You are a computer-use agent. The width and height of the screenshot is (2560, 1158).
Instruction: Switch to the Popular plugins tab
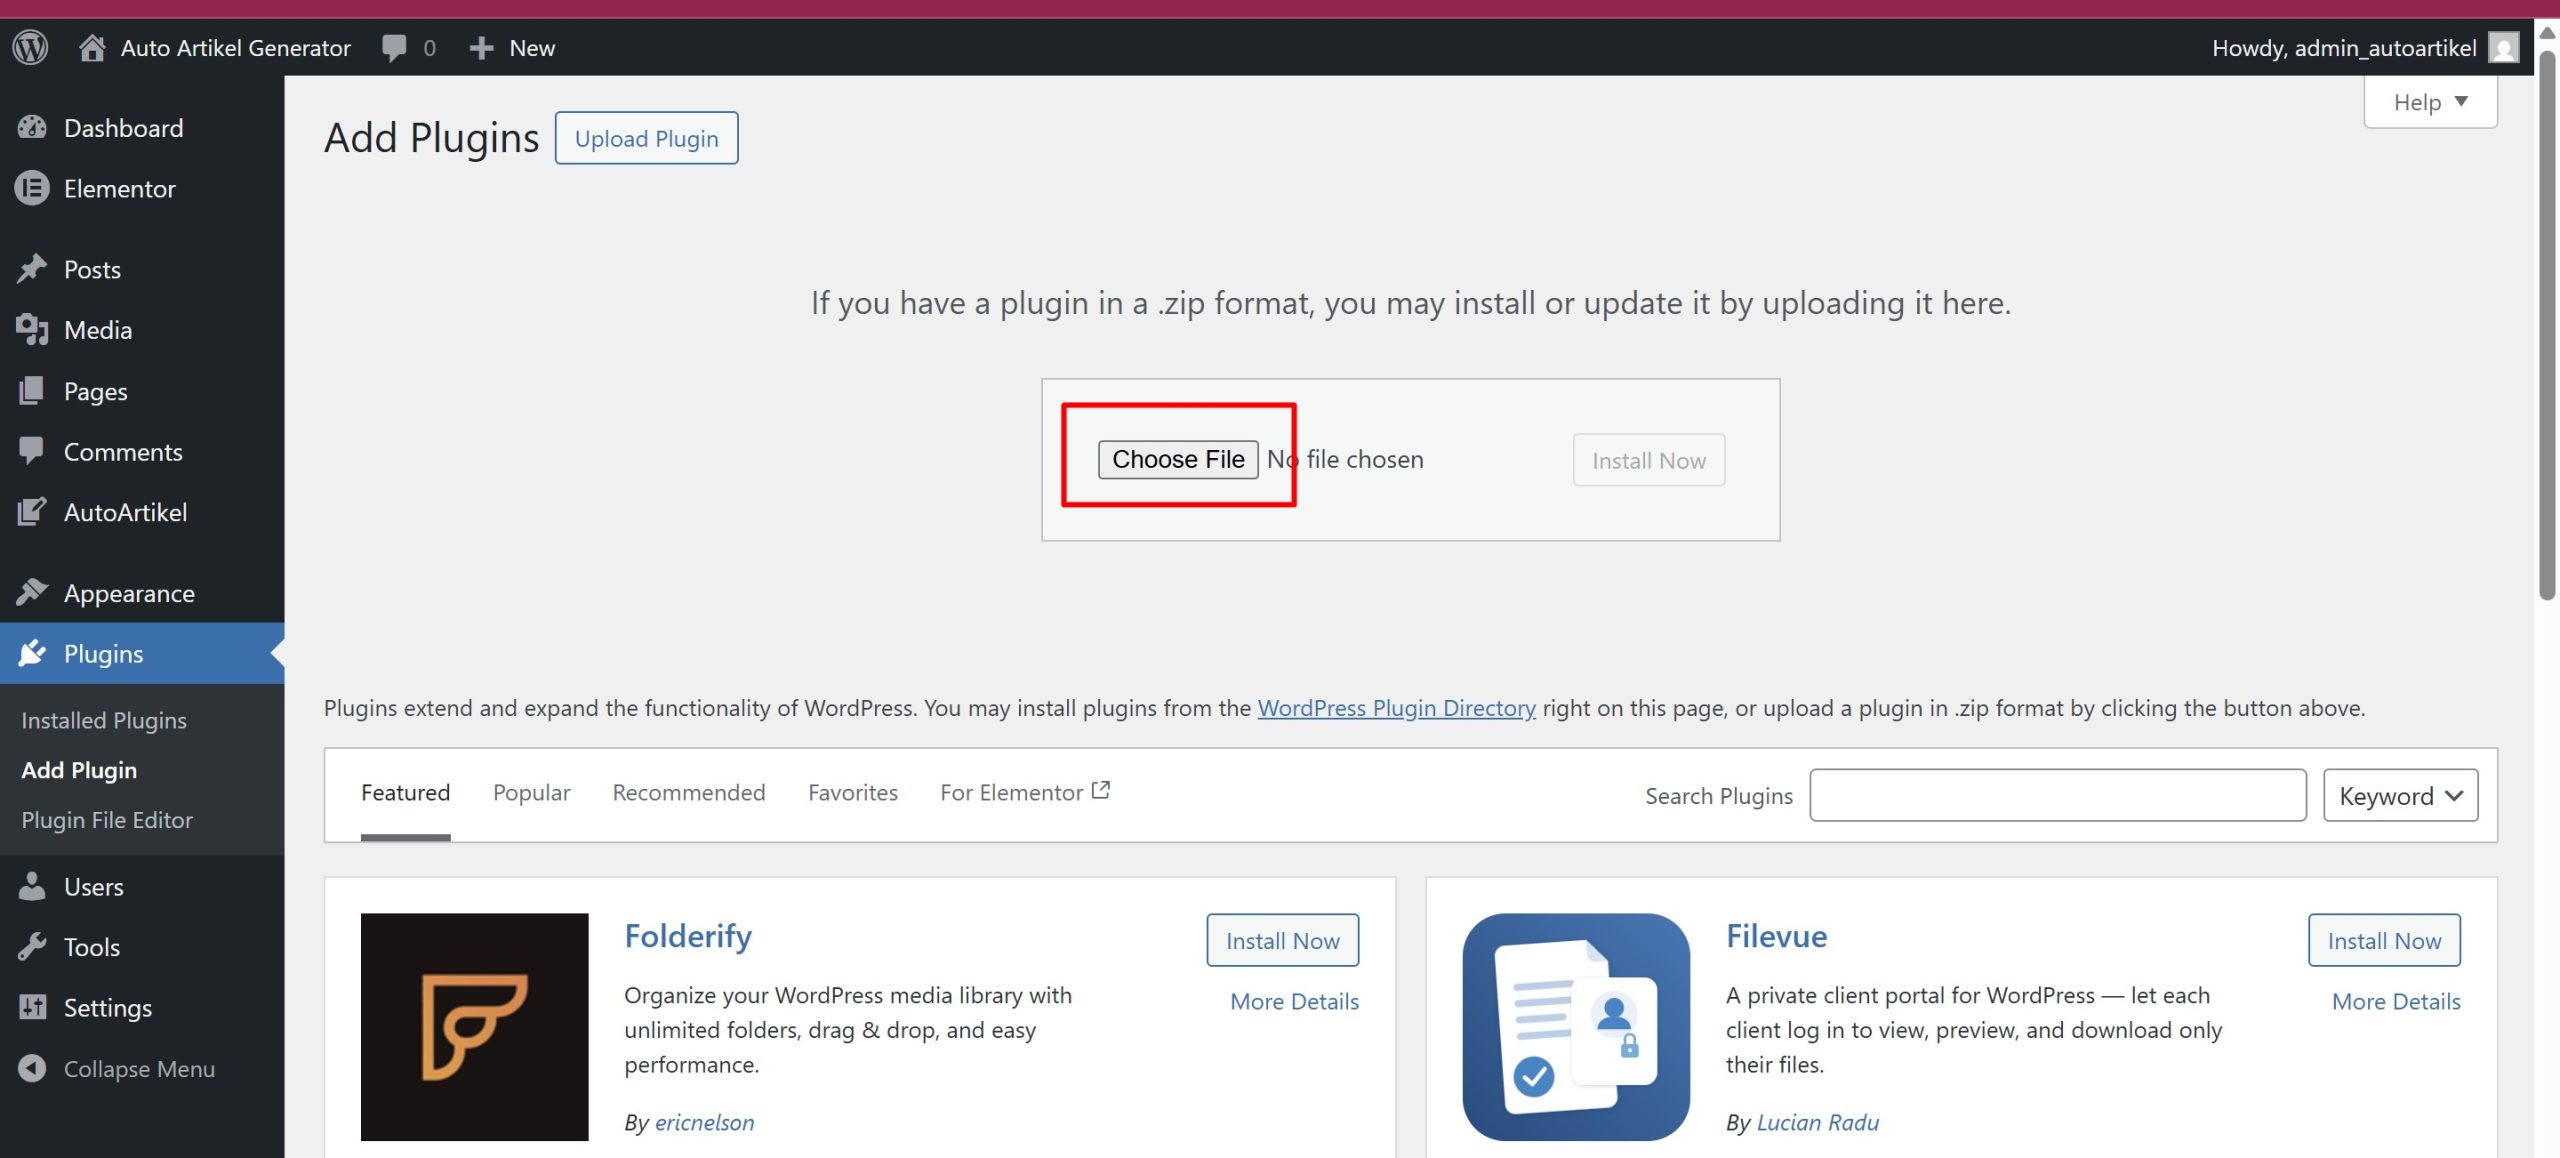coord(531,792)
